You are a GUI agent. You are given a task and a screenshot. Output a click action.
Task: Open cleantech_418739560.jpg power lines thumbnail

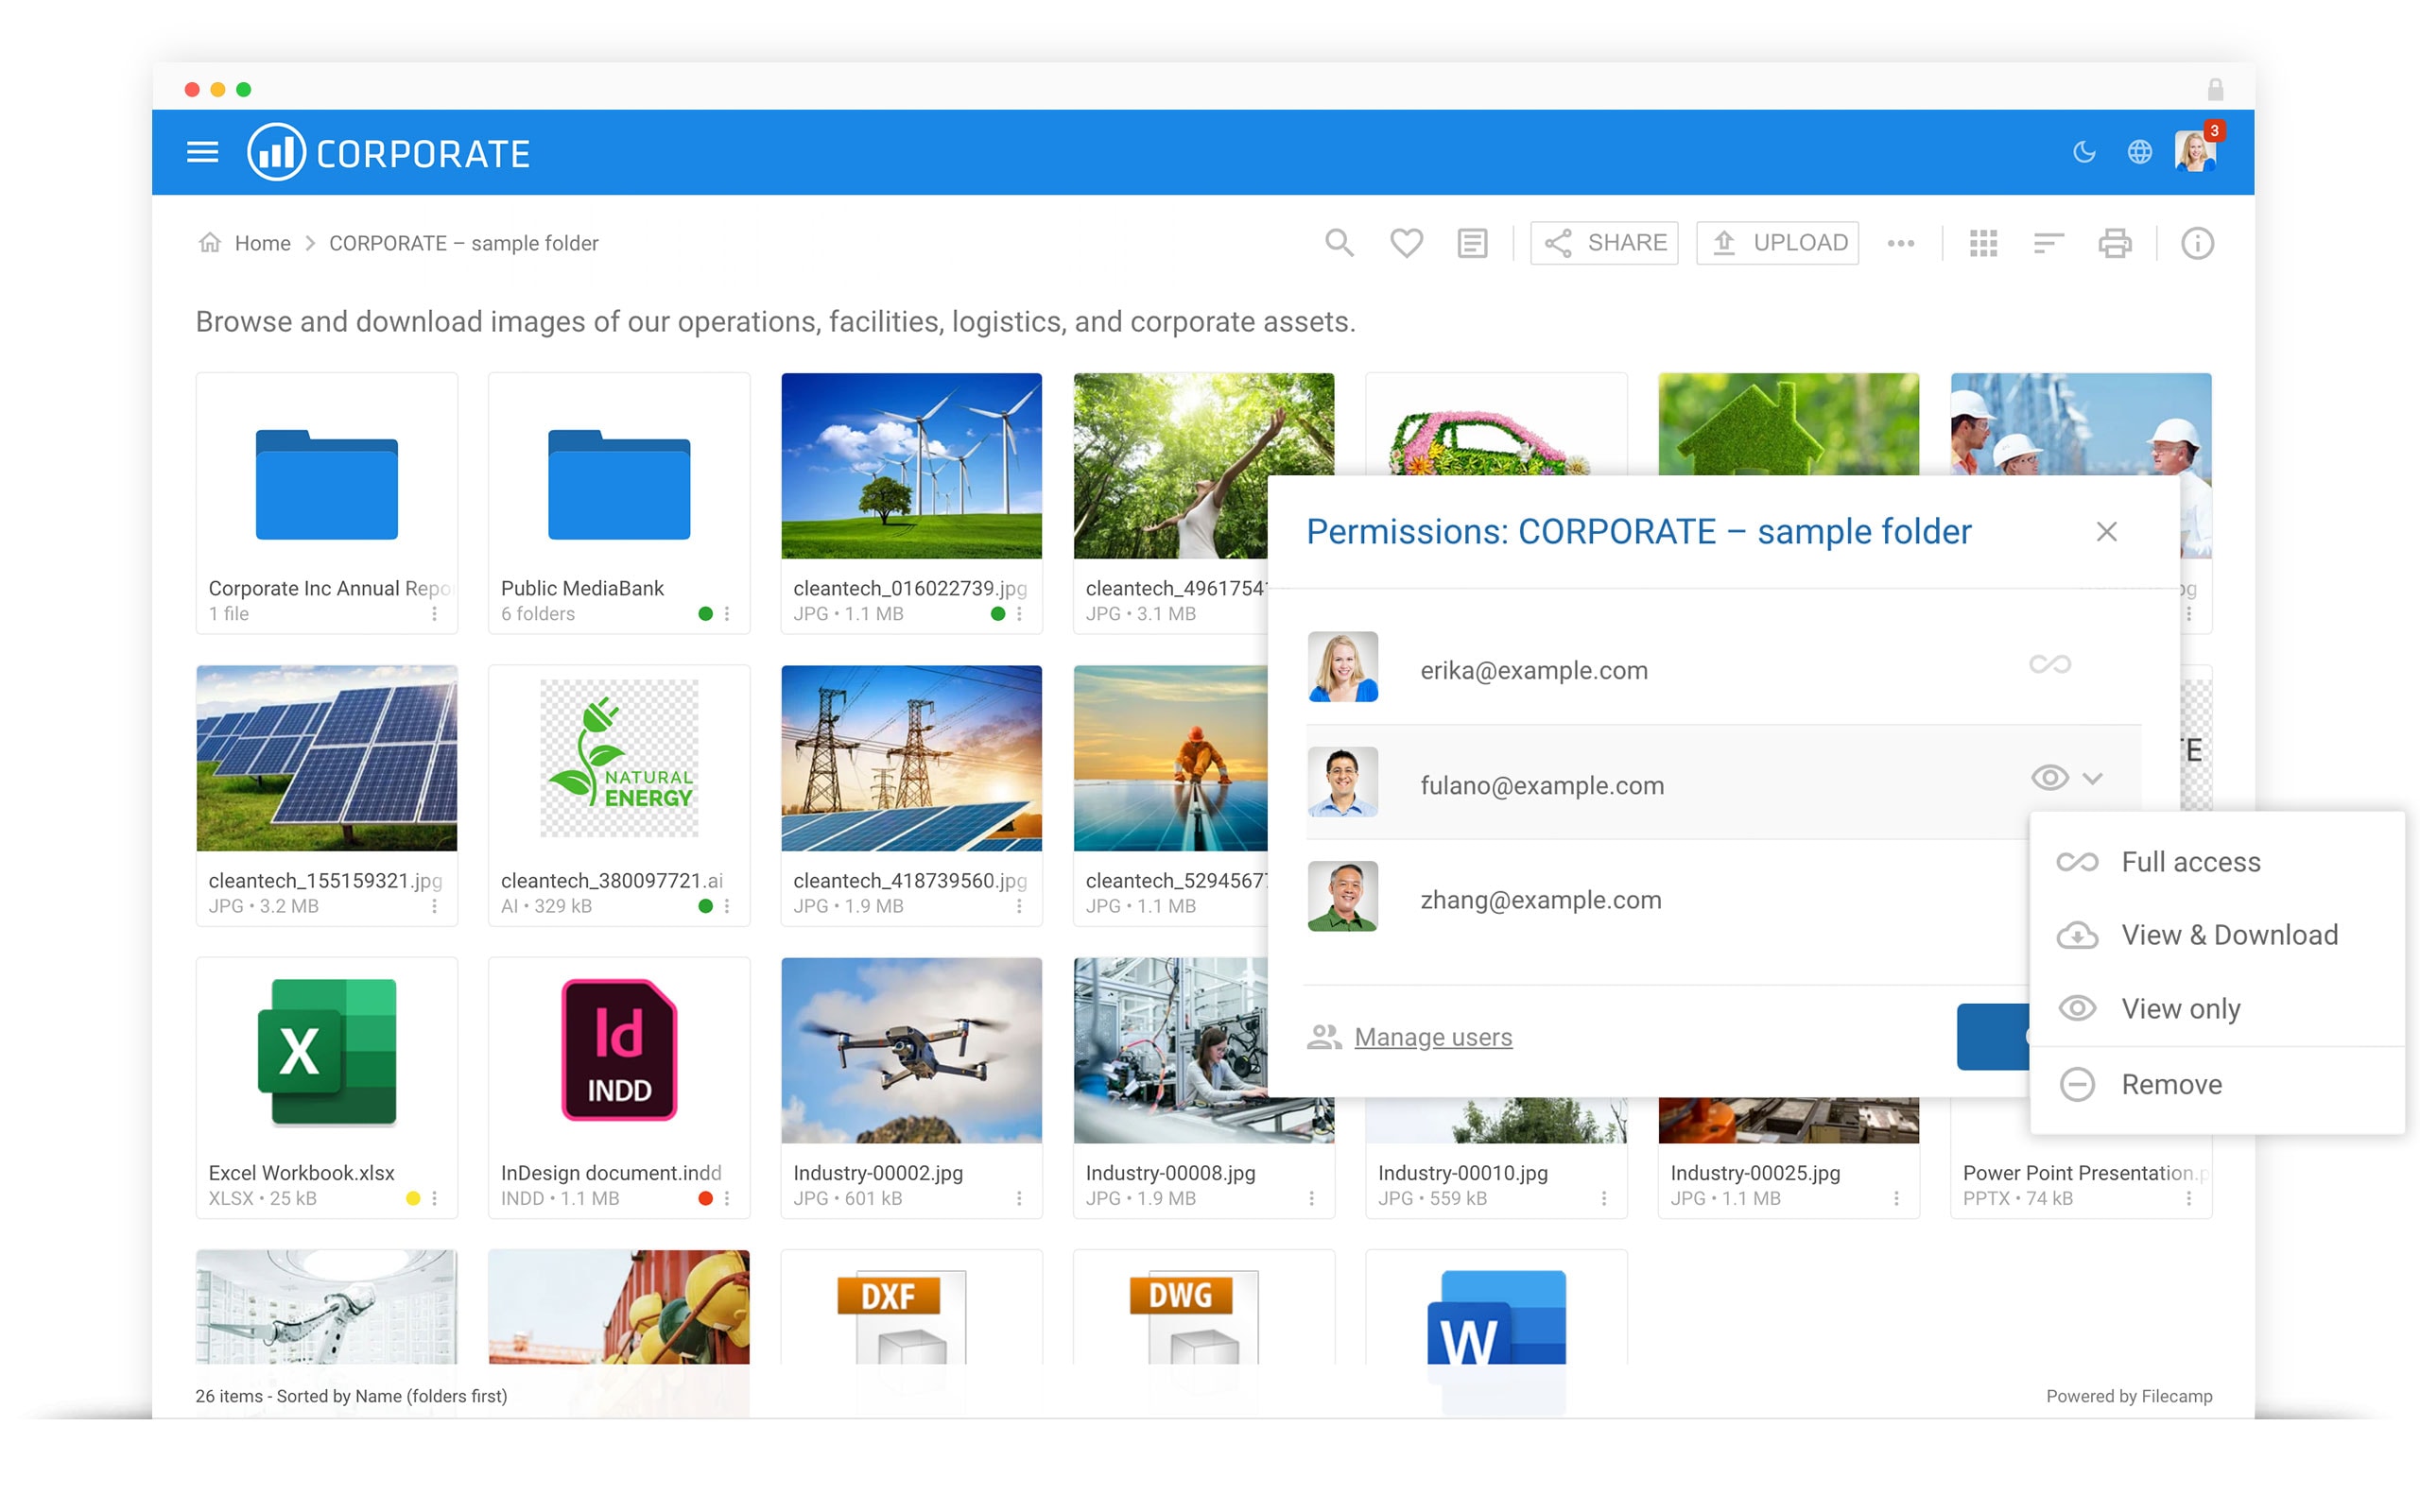[911, 758]
